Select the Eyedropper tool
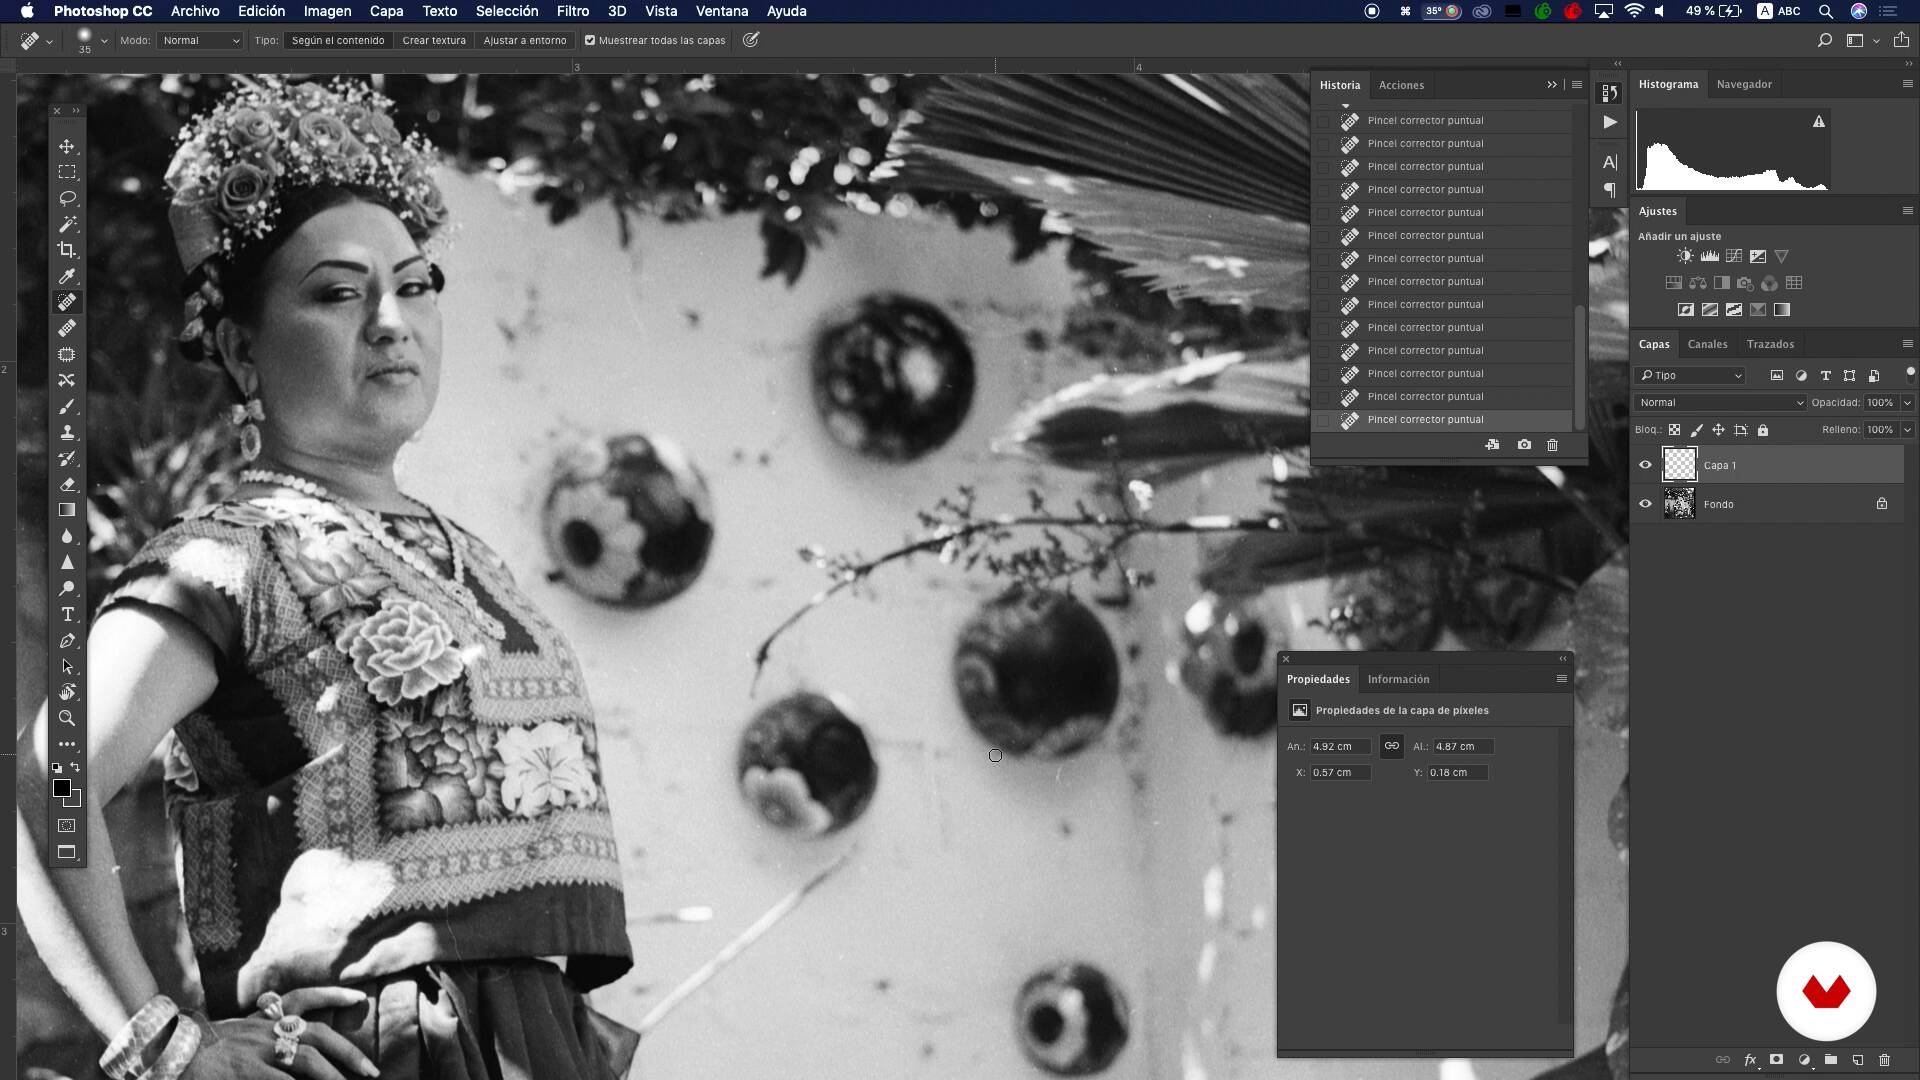The height and width of the screenshot is (1080, 1920). pos(67,276)
